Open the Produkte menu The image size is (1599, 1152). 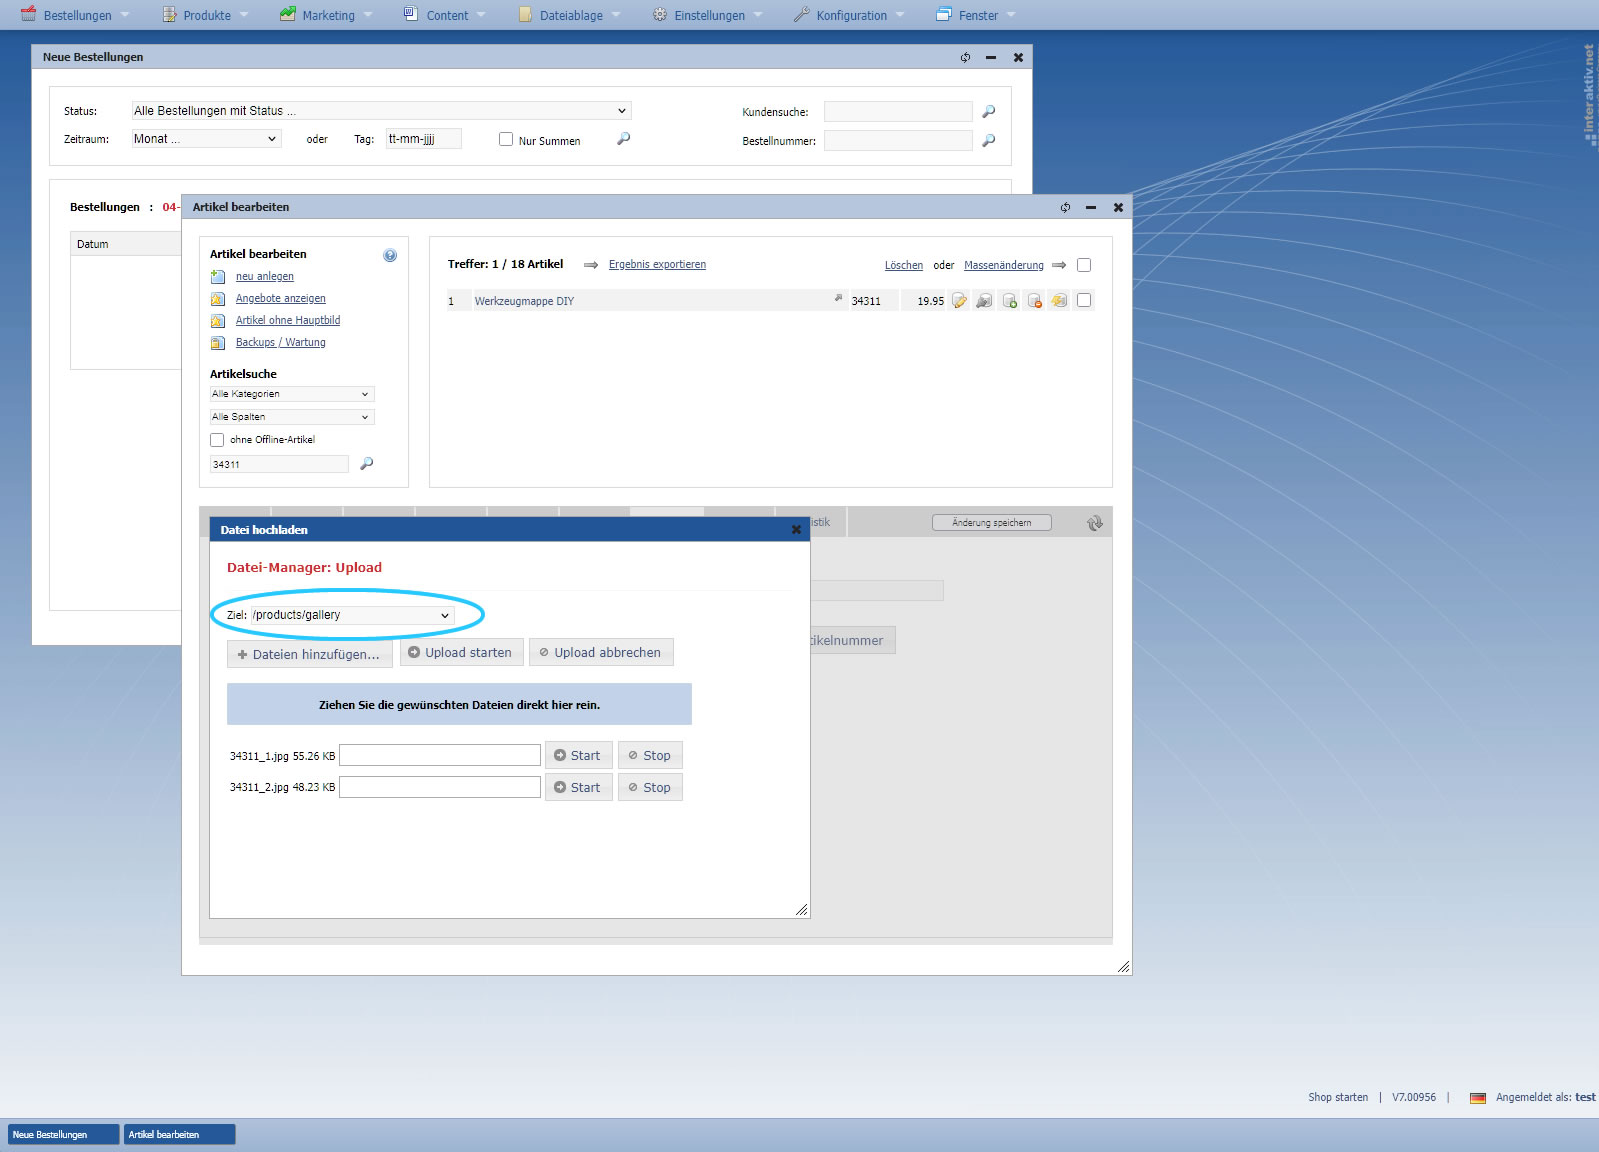click(206, 15)
